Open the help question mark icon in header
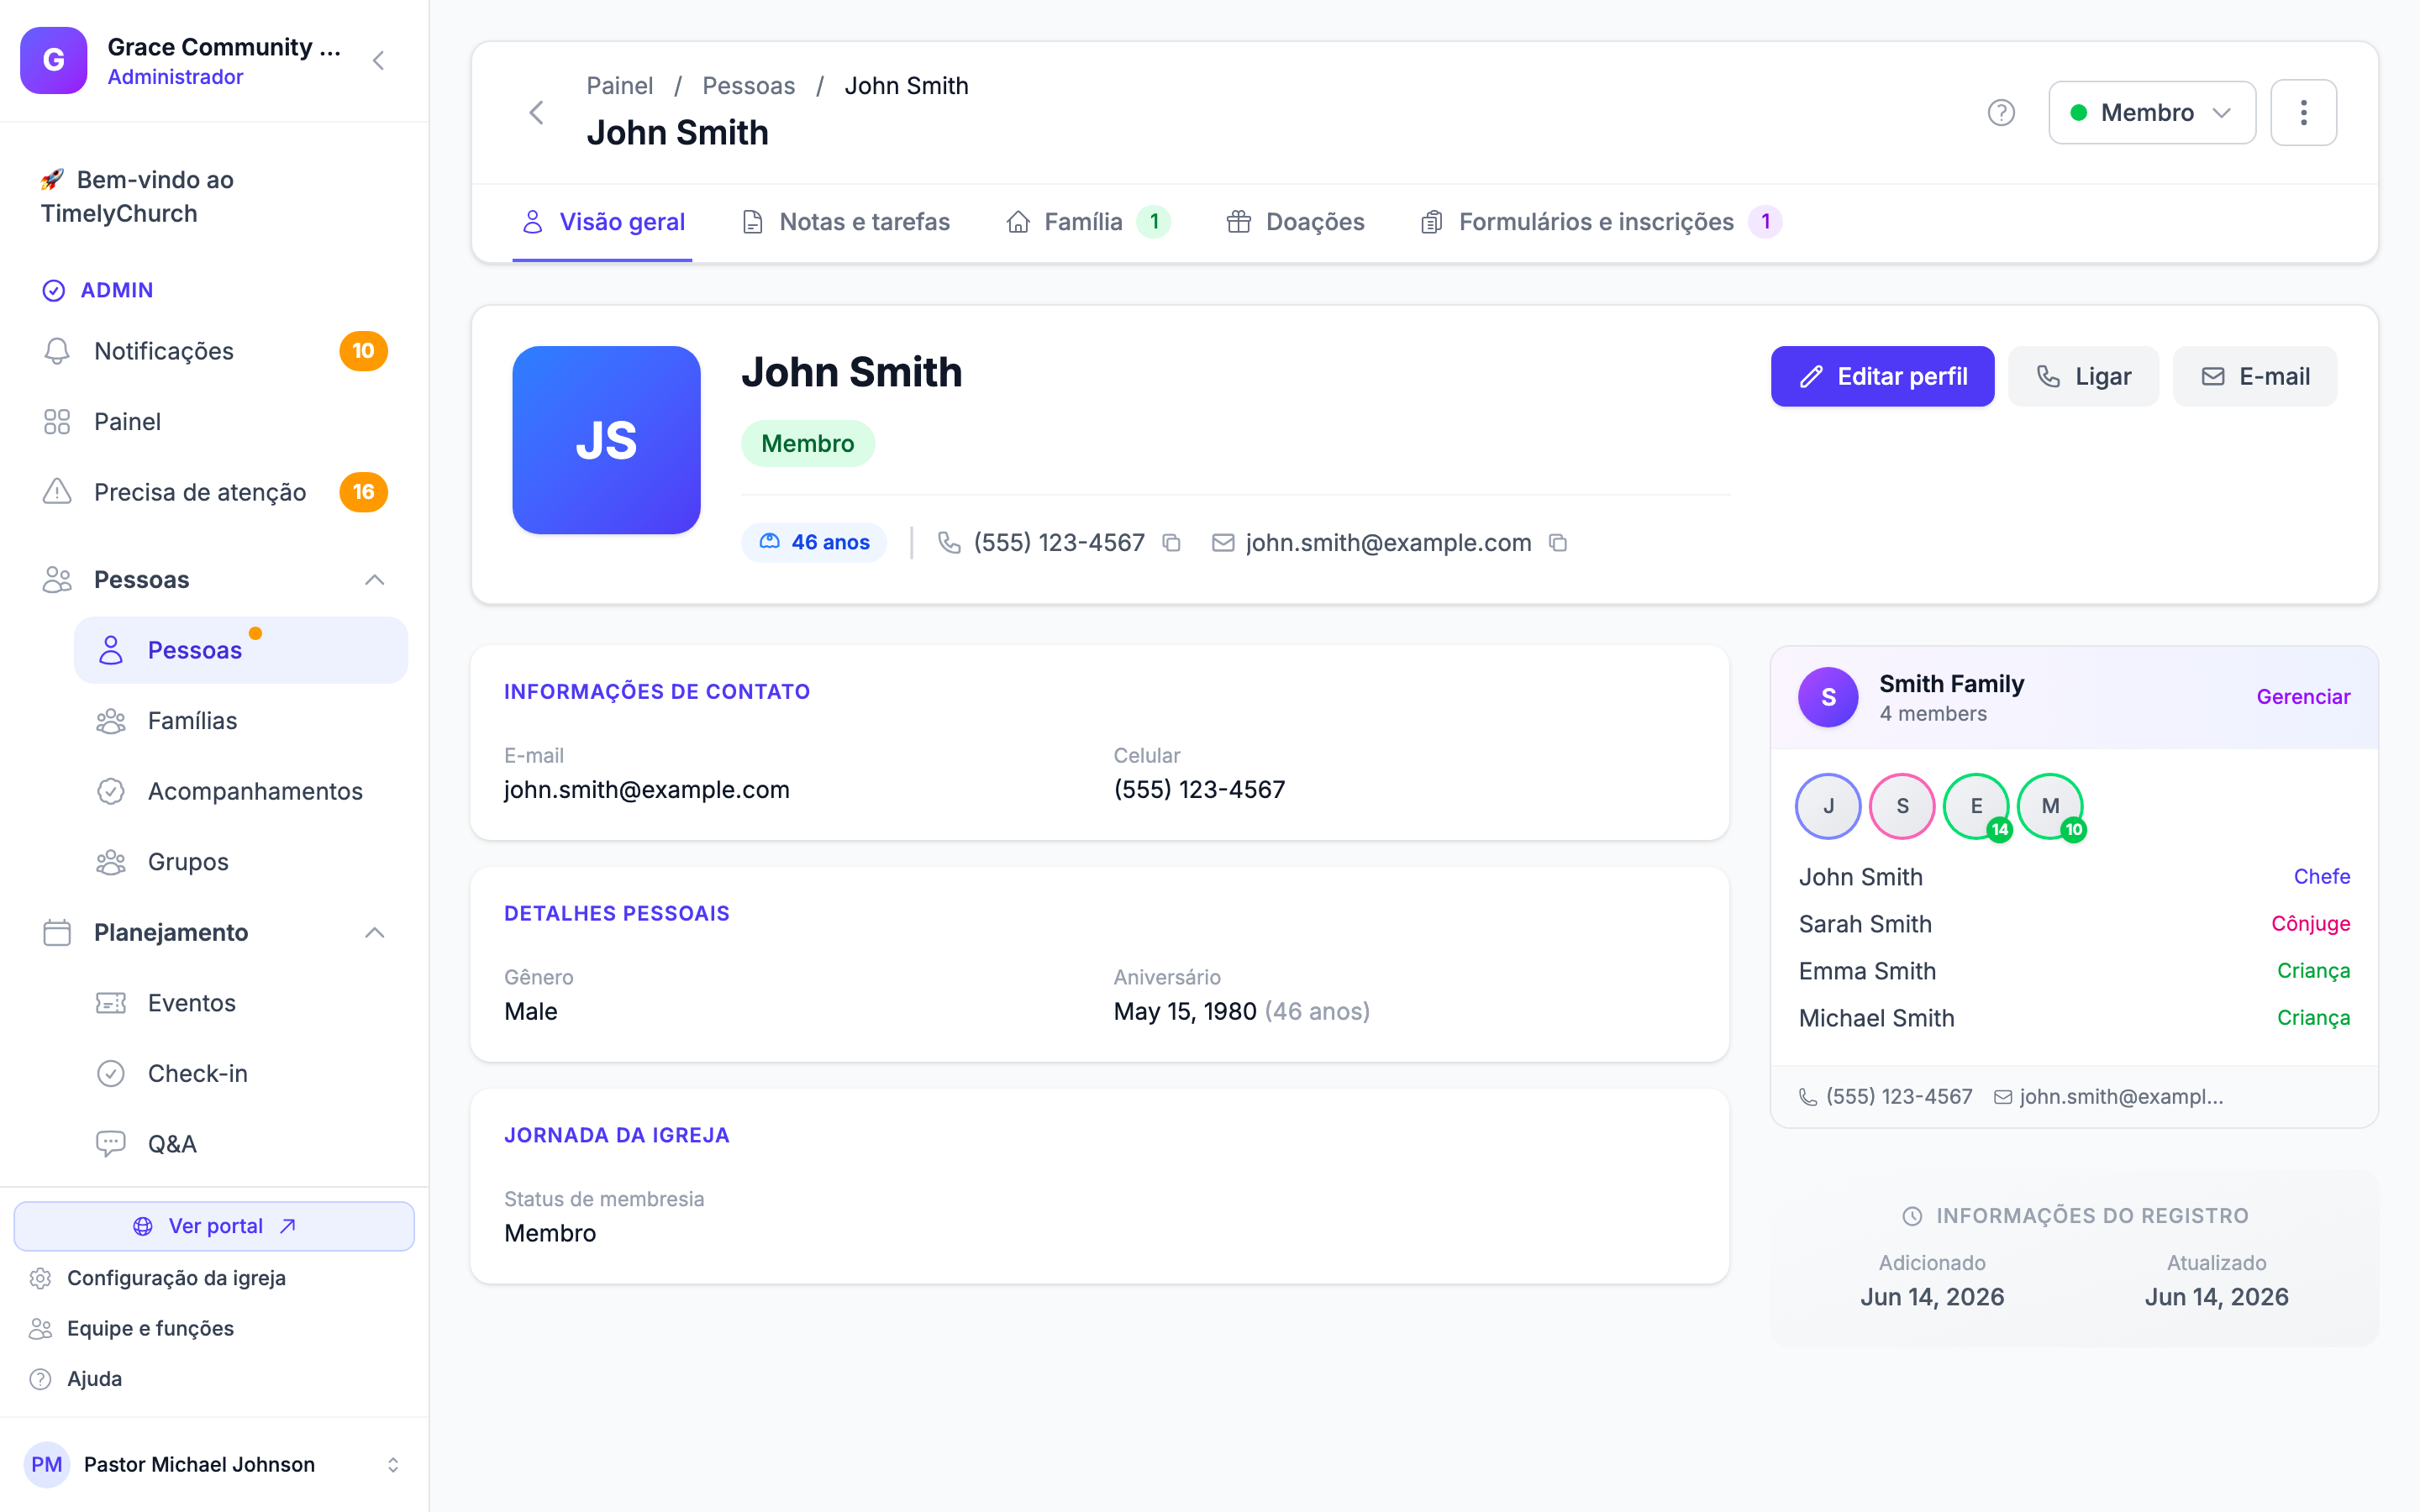2420x1512 pixels. pyautogui.click(x=2001, y=112)
